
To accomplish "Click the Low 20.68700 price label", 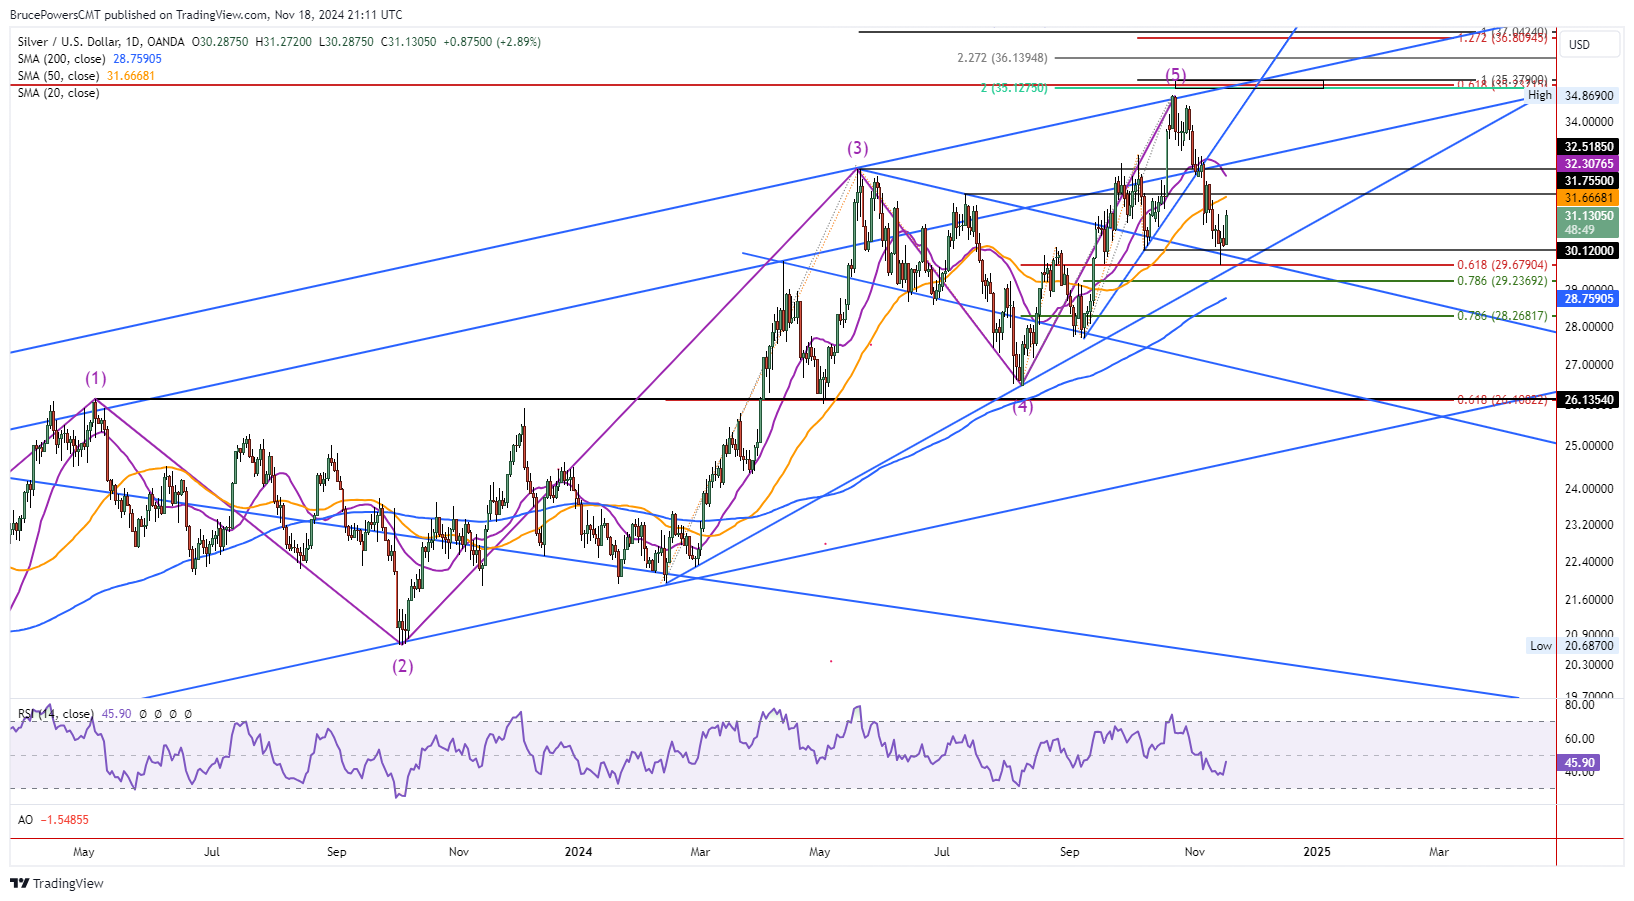I will [1572, 646].
